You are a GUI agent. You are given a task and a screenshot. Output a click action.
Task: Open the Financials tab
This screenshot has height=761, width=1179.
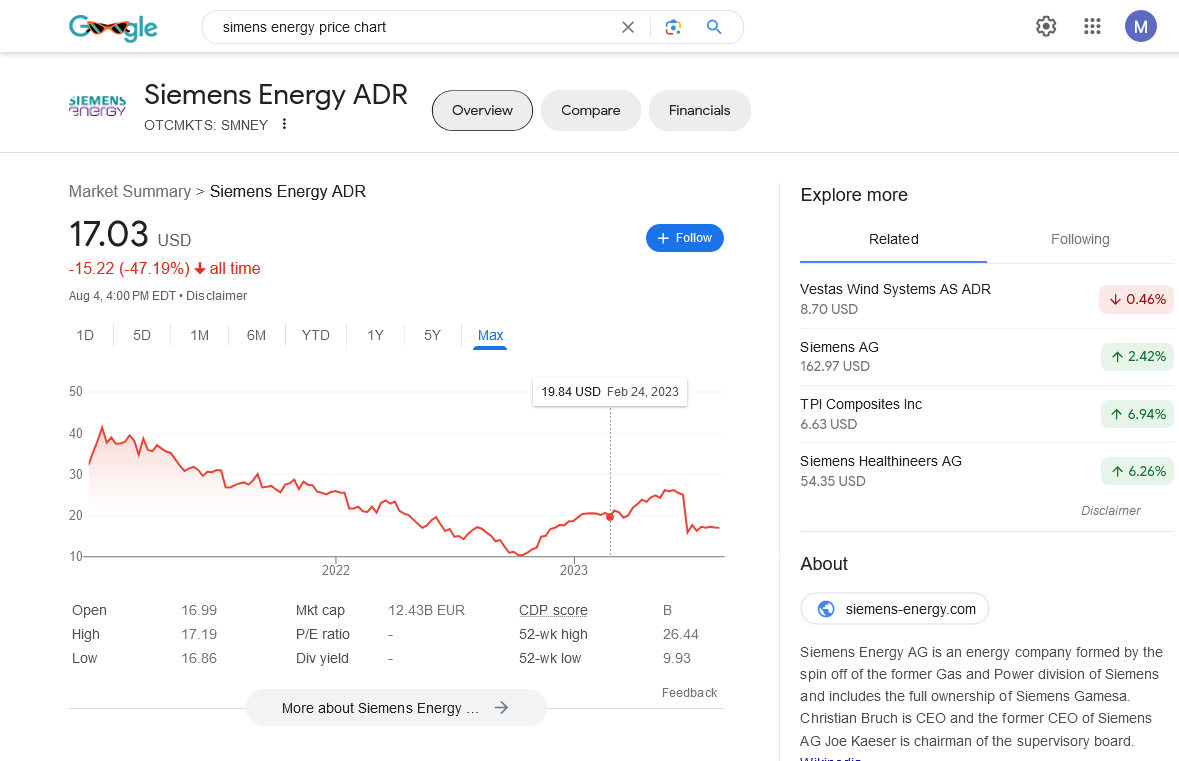[699, 111]
